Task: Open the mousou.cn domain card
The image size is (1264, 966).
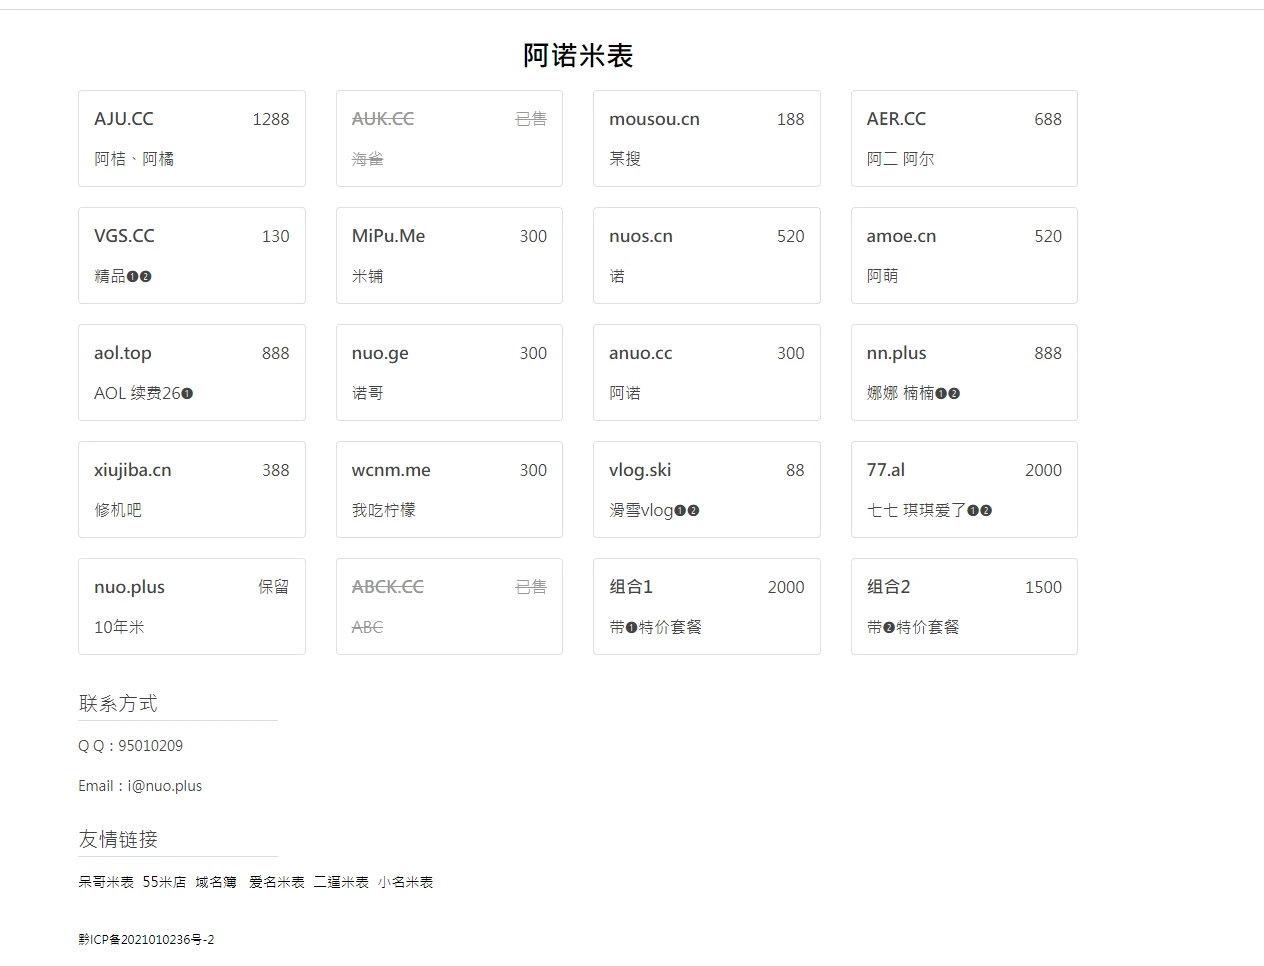Action: click(x=707, y=138)
